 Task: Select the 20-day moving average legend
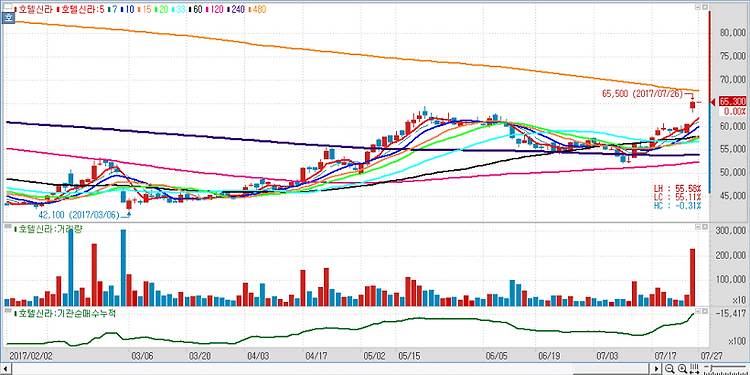point(162,9)
